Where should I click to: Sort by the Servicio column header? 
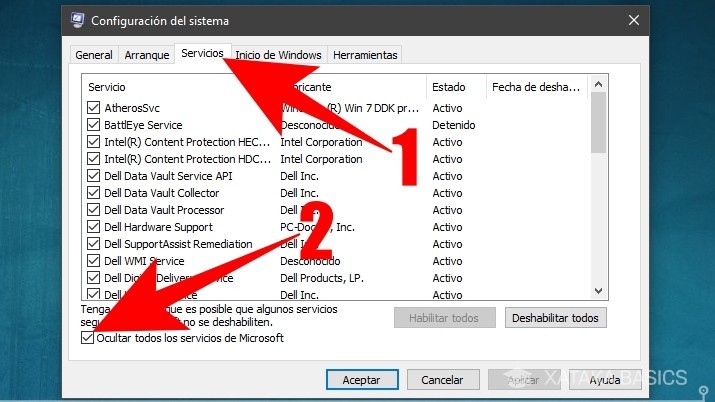coord(107,87)
